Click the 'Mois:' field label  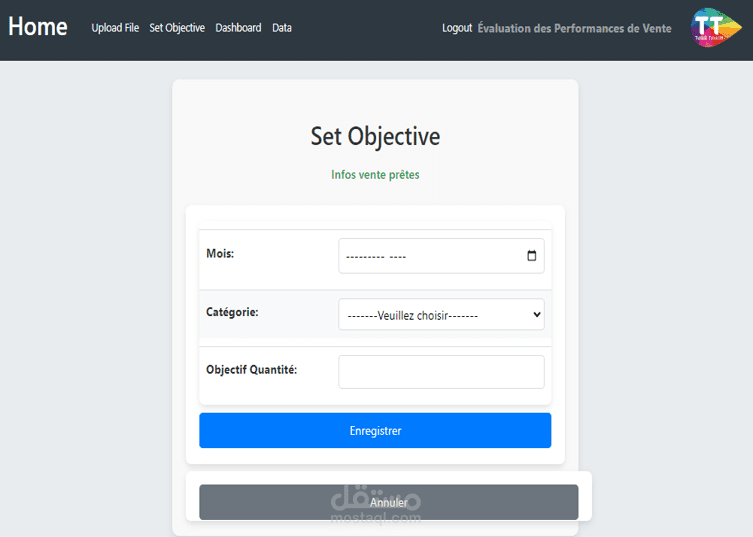(x=220, y=254)
